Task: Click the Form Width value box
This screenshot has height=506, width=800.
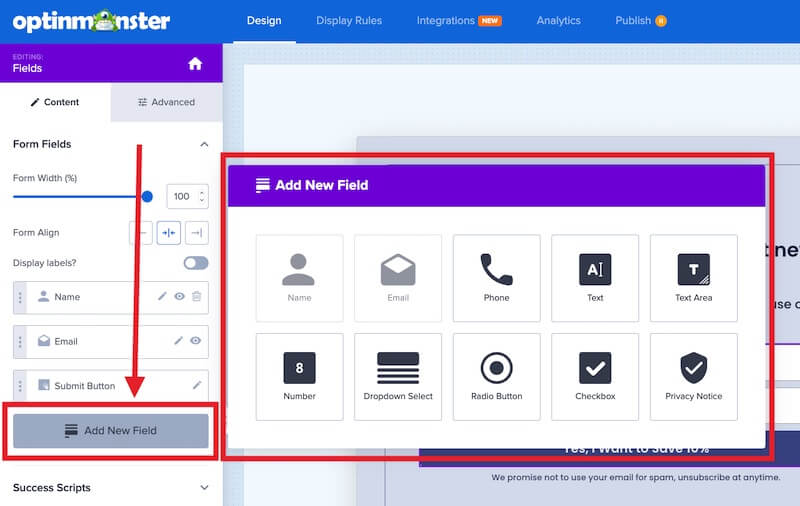Action: tap(187, 196)
